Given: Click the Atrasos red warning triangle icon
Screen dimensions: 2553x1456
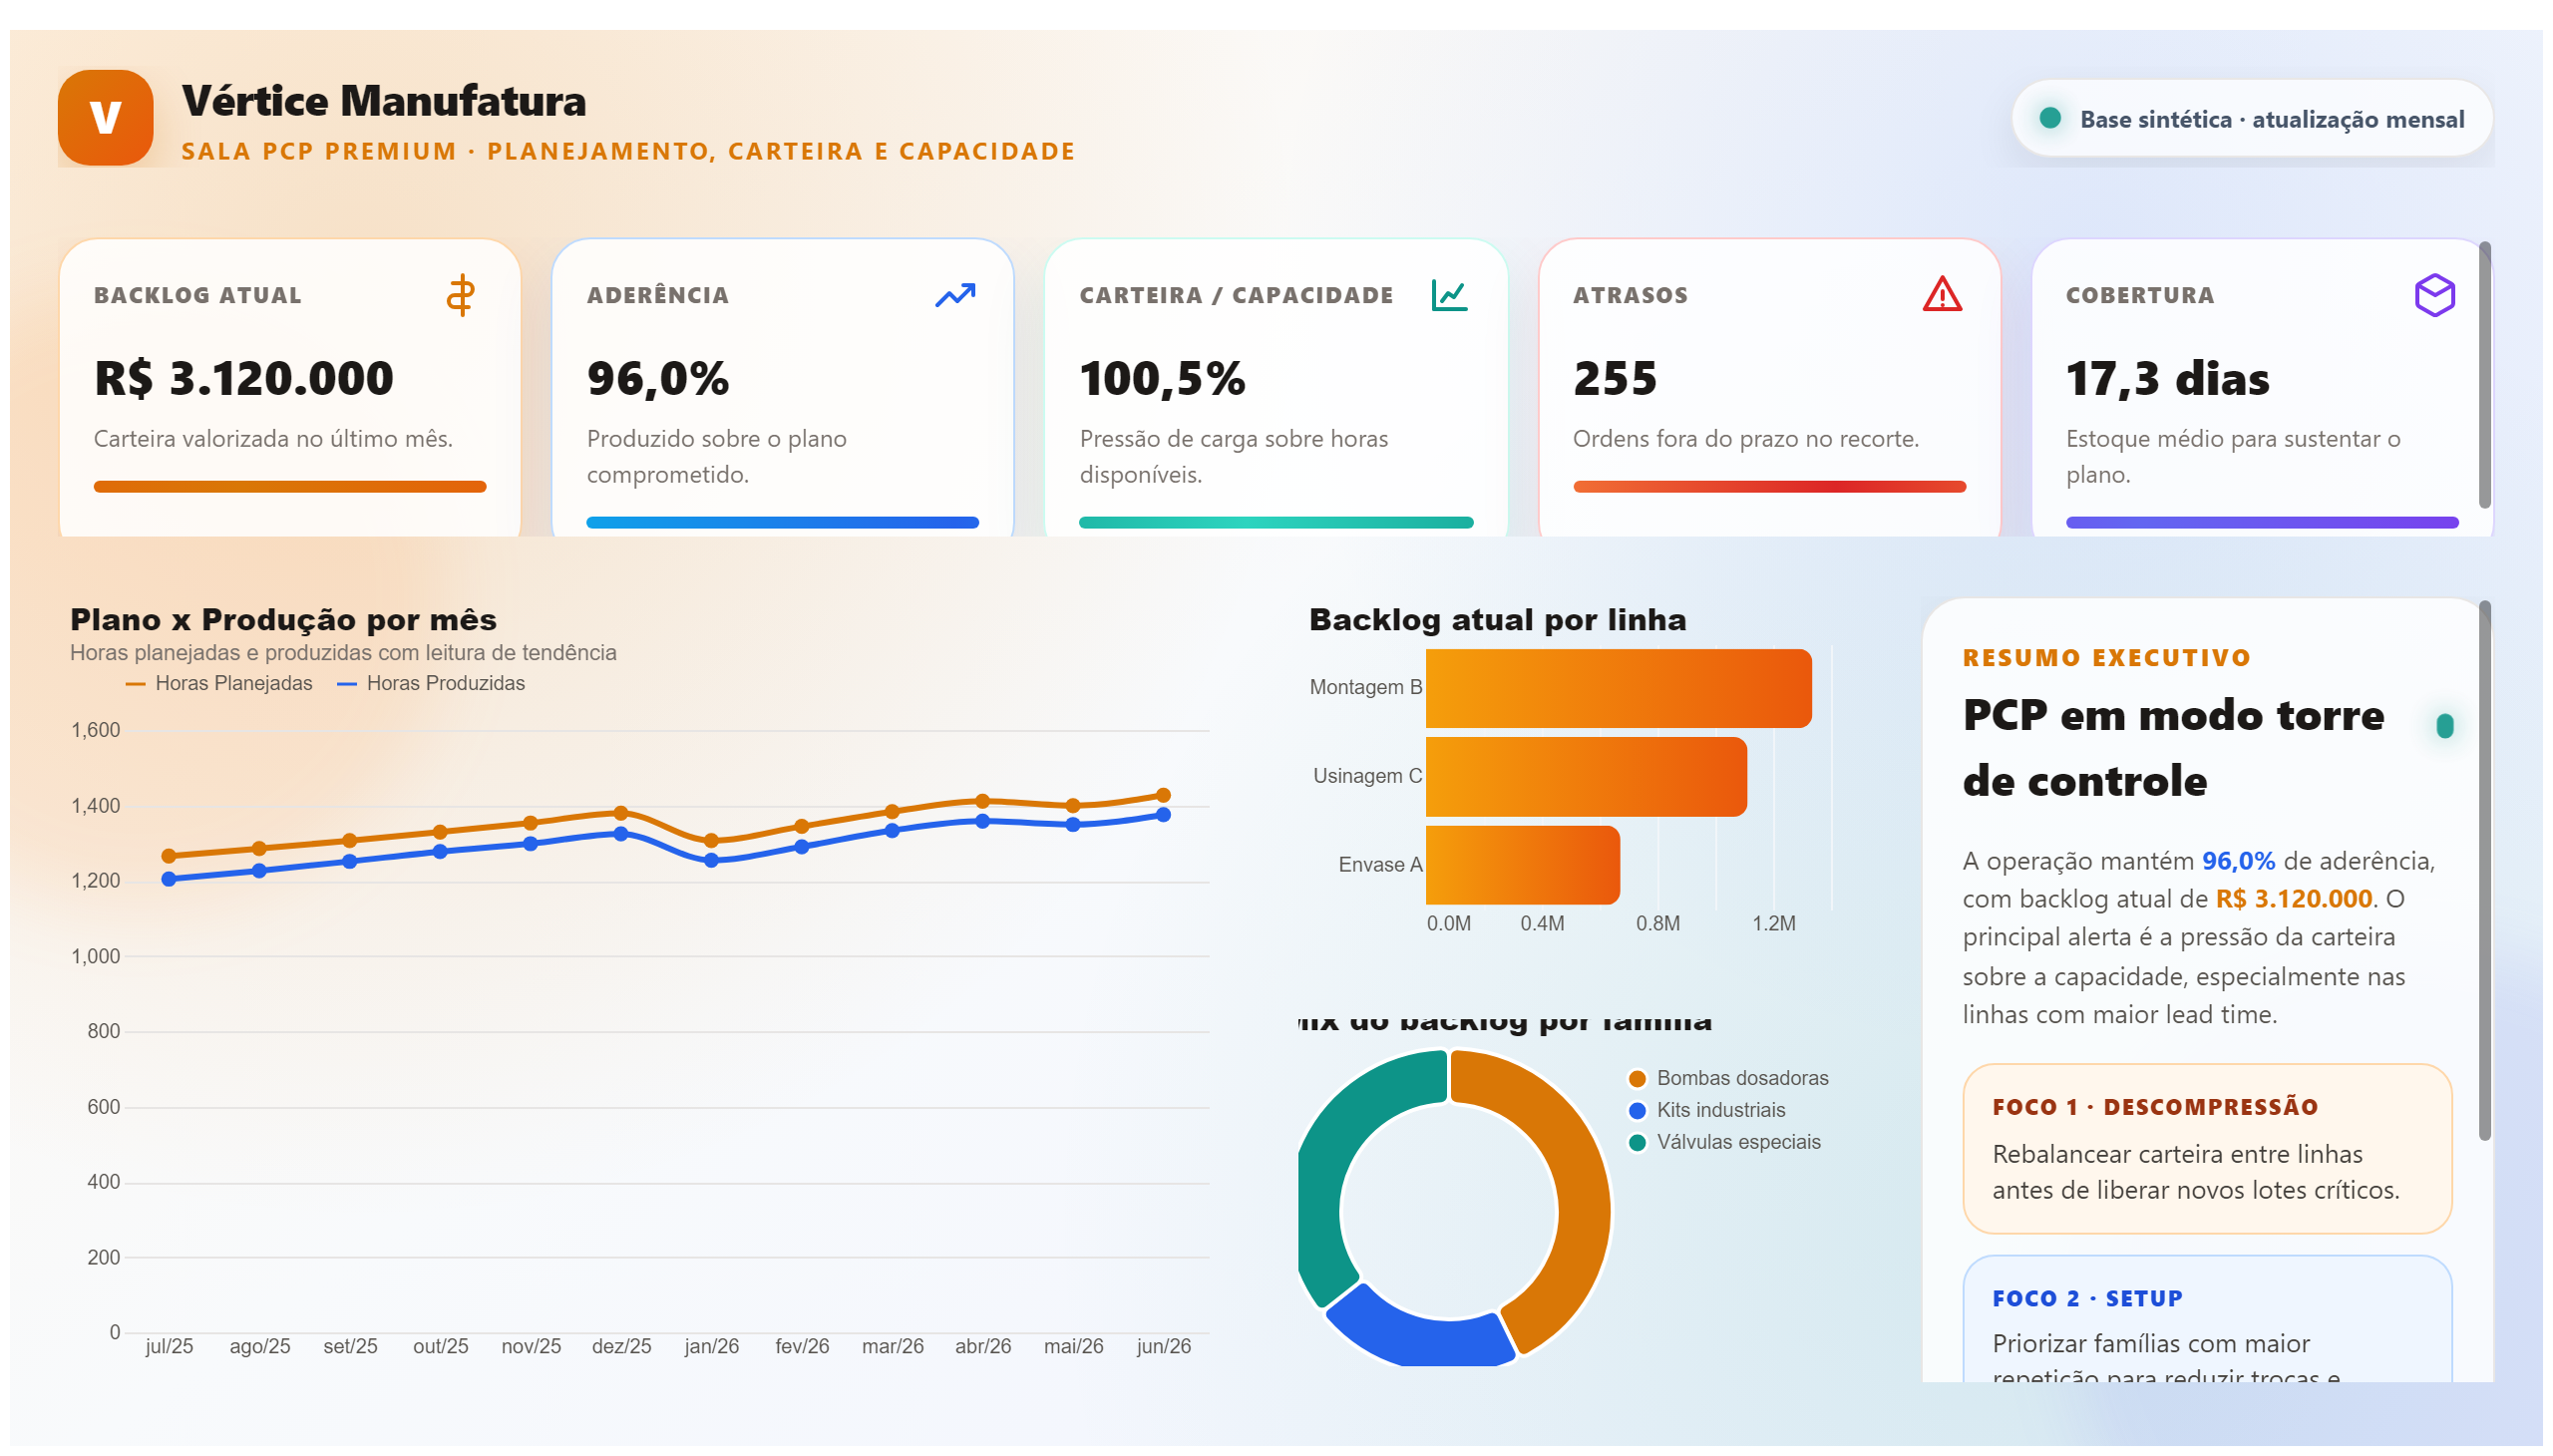Looking at the screenshot, I should (1941, 294).
